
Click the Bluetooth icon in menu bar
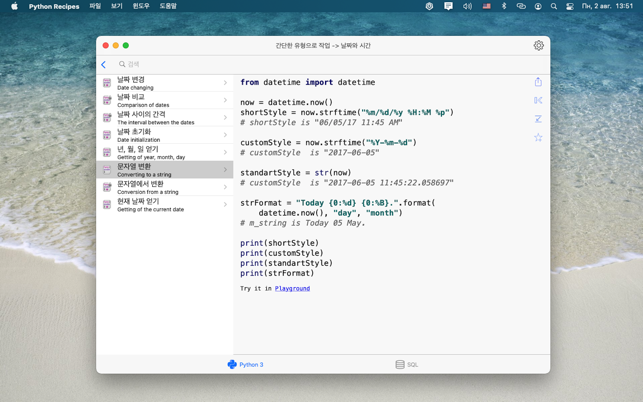coord(504,6)
